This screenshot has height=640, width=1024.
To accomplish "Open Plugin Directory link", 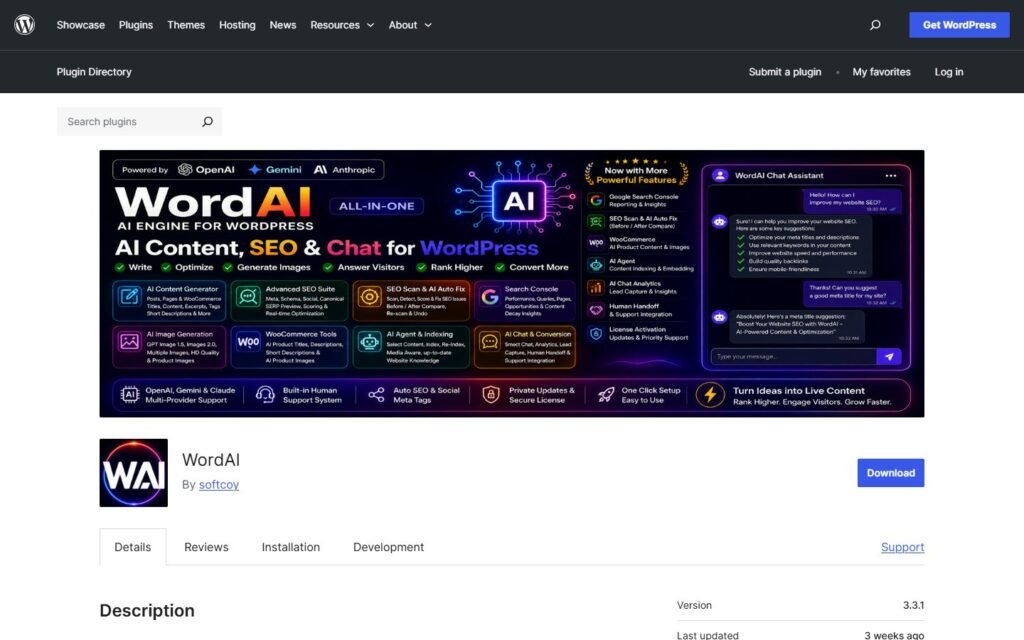I will pos(94,72).
